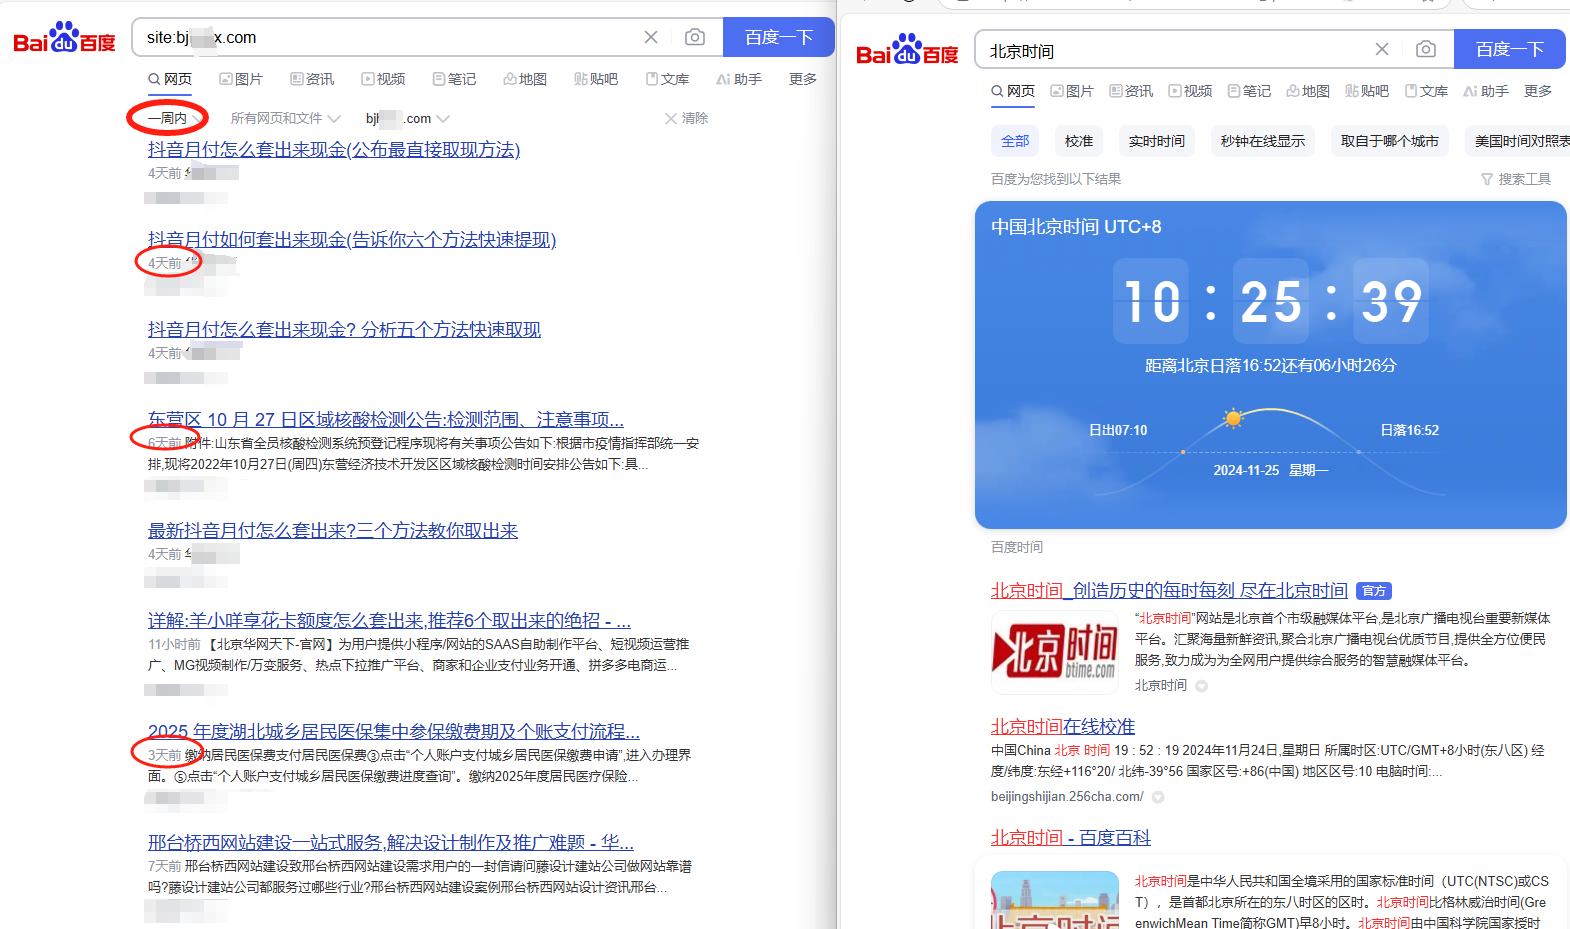Switch to 资讯 tab in left window
1570x929 pixels.
(312, 79)
